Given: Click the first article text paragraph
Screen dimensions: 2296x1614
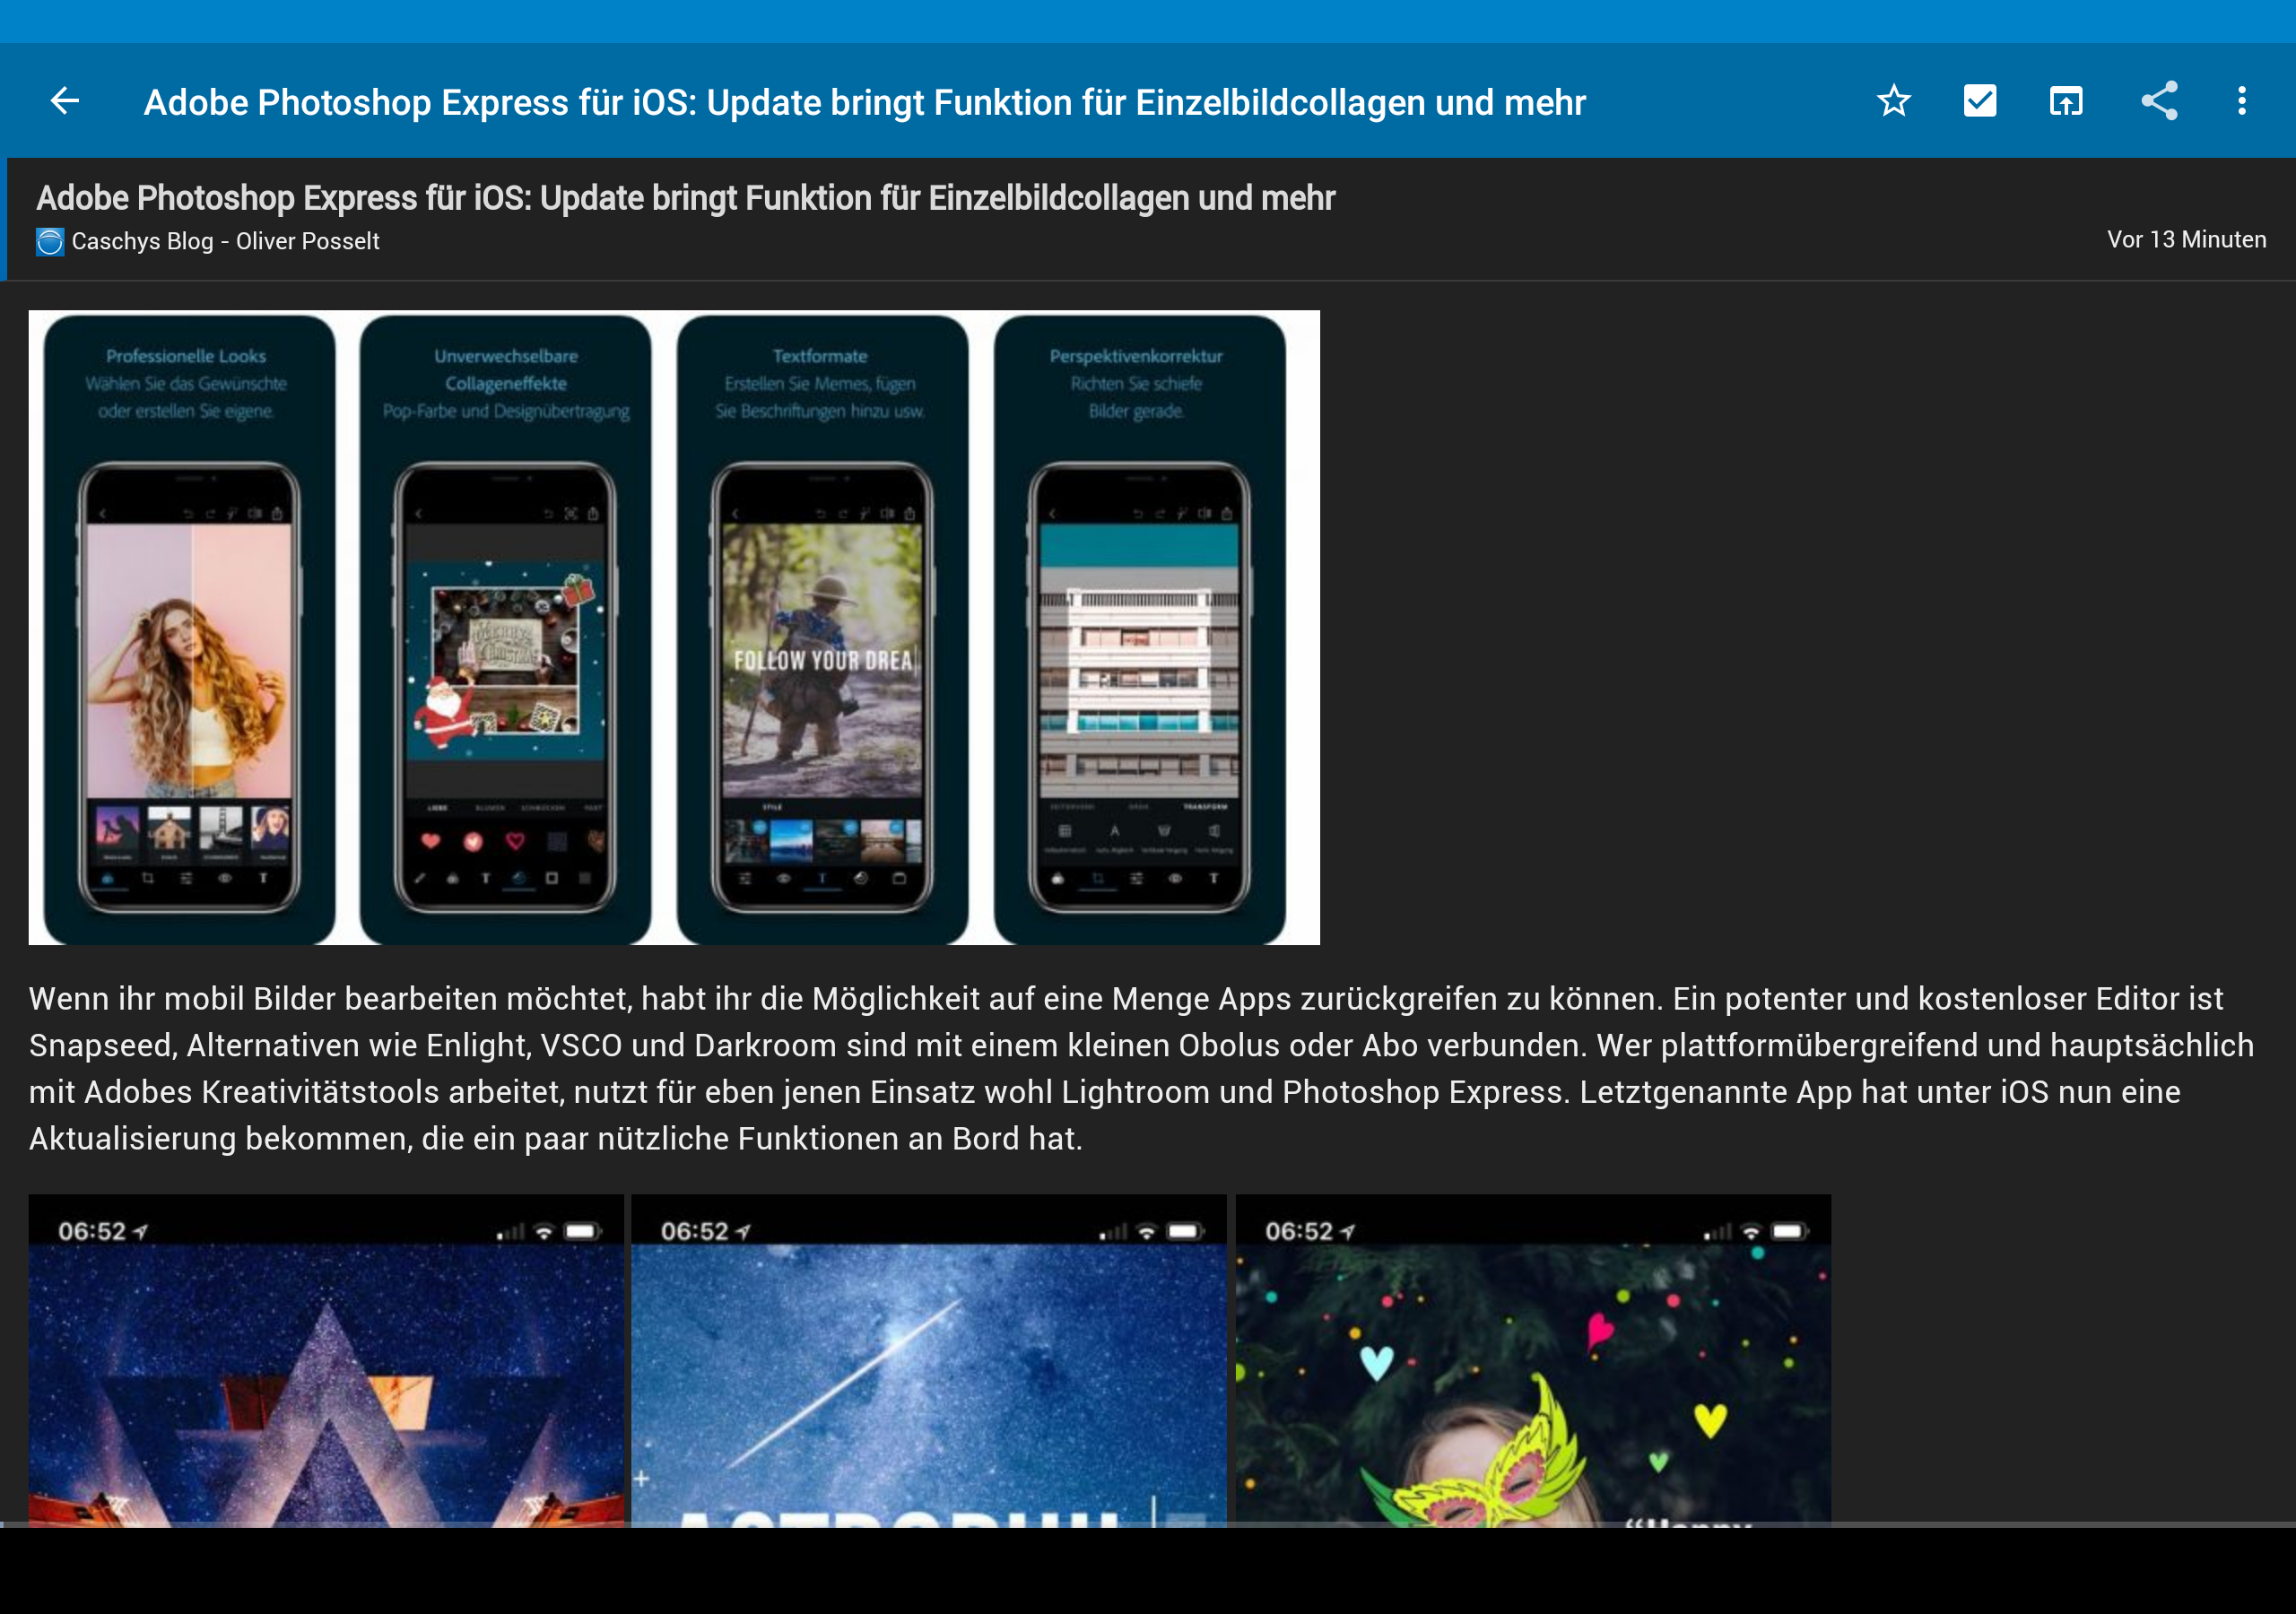Looking at the screenshot, I should pyautogui.click(x=1140, y=1068).
